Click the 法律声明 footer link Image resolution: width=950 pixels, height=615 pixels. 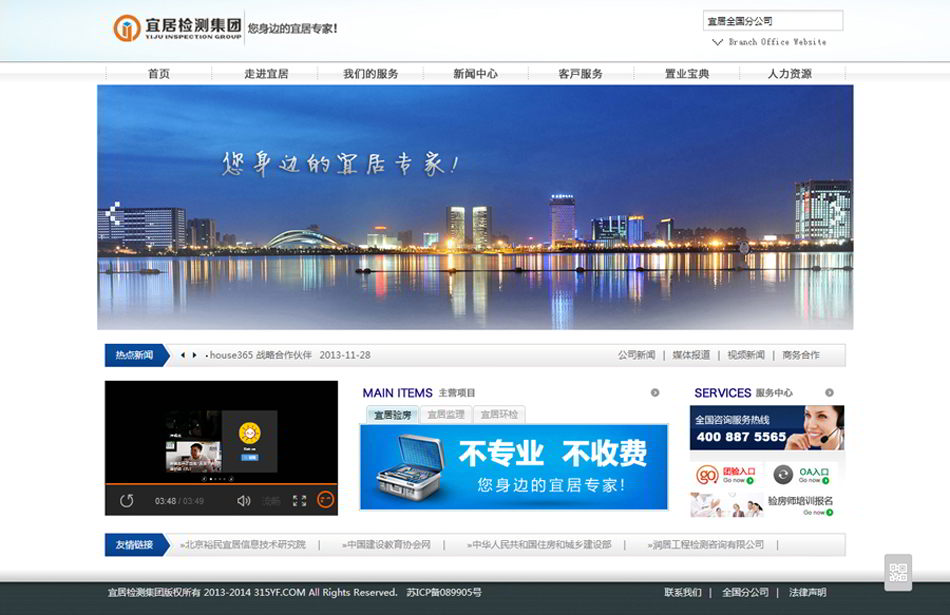(807, 592)
